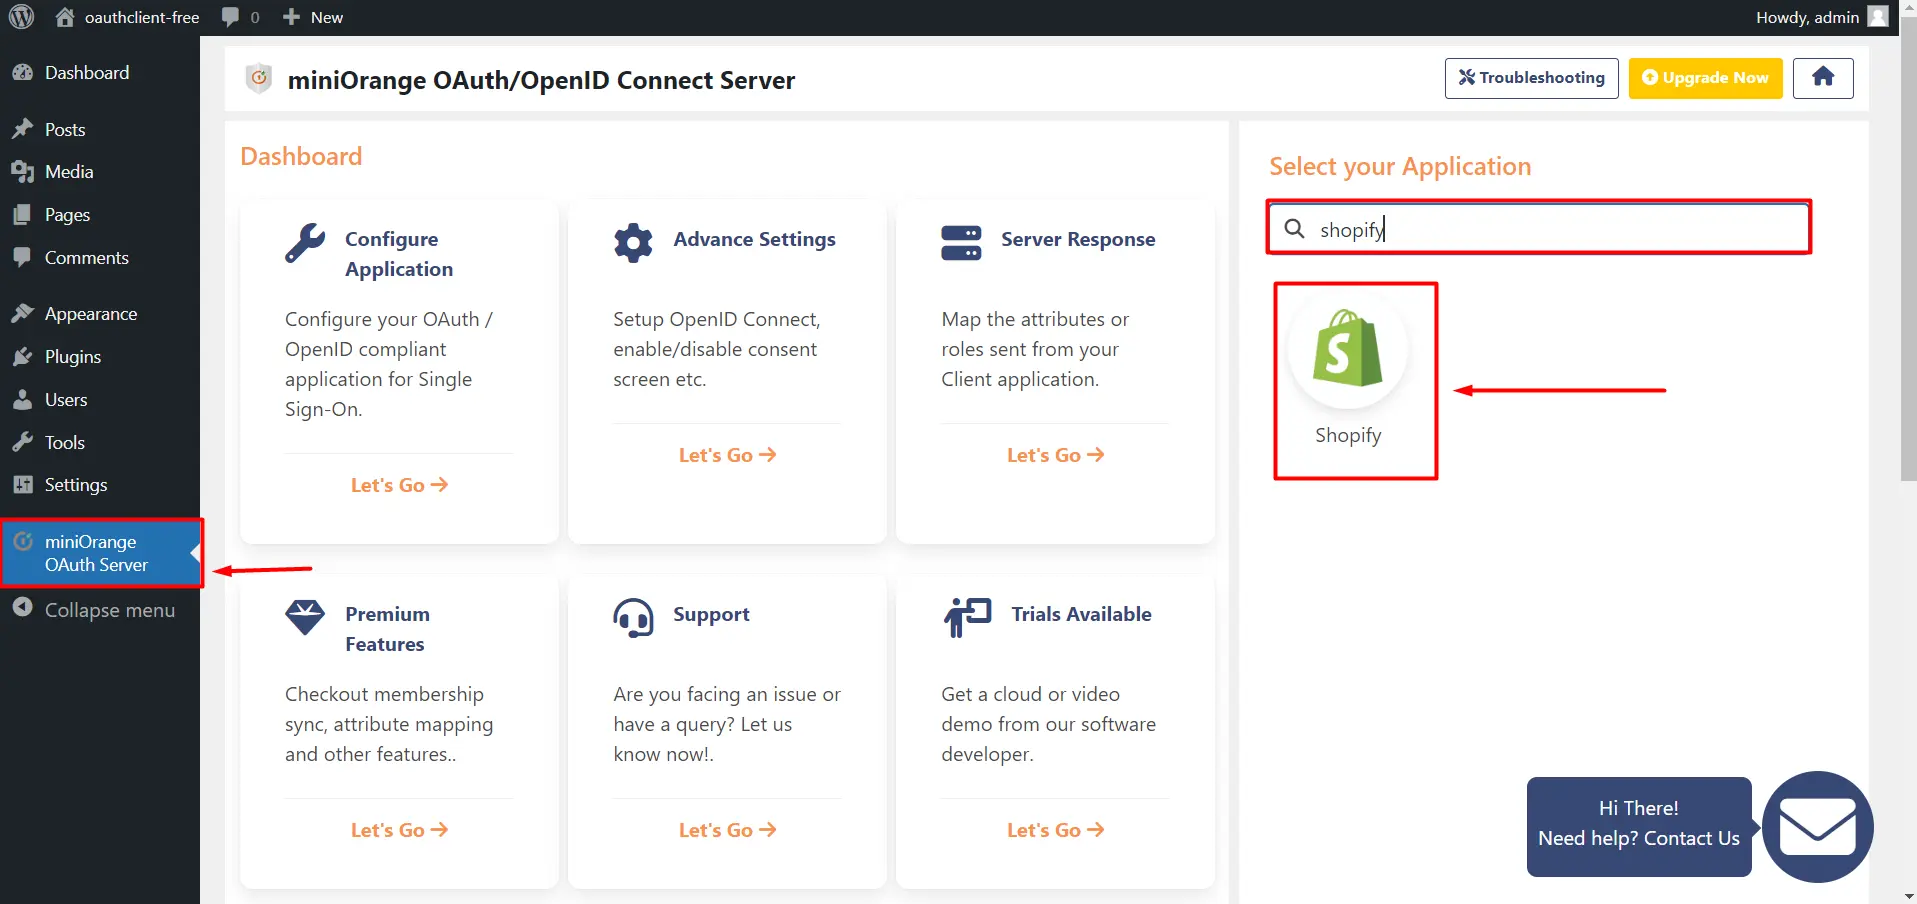Image resolution: width=1917 pixels, height=904 pixels.
Task: Click the Shopify label text
Action: tap(1348, 436)
